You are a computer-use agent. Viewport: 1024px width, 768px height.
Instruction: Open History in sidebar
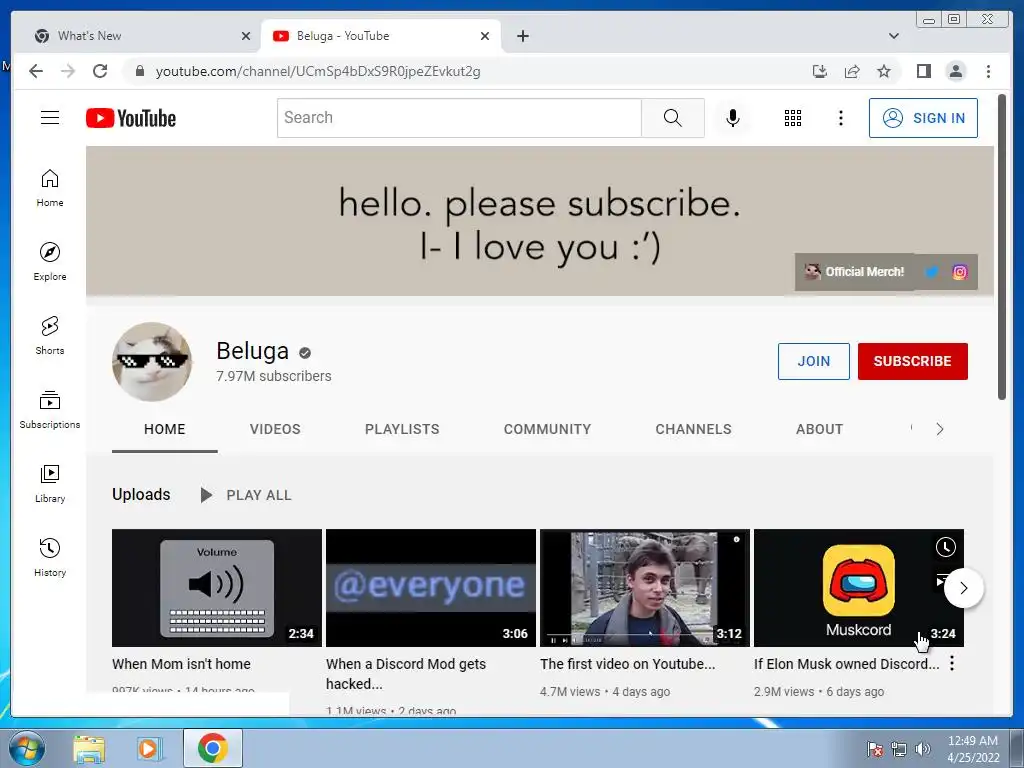50,558
